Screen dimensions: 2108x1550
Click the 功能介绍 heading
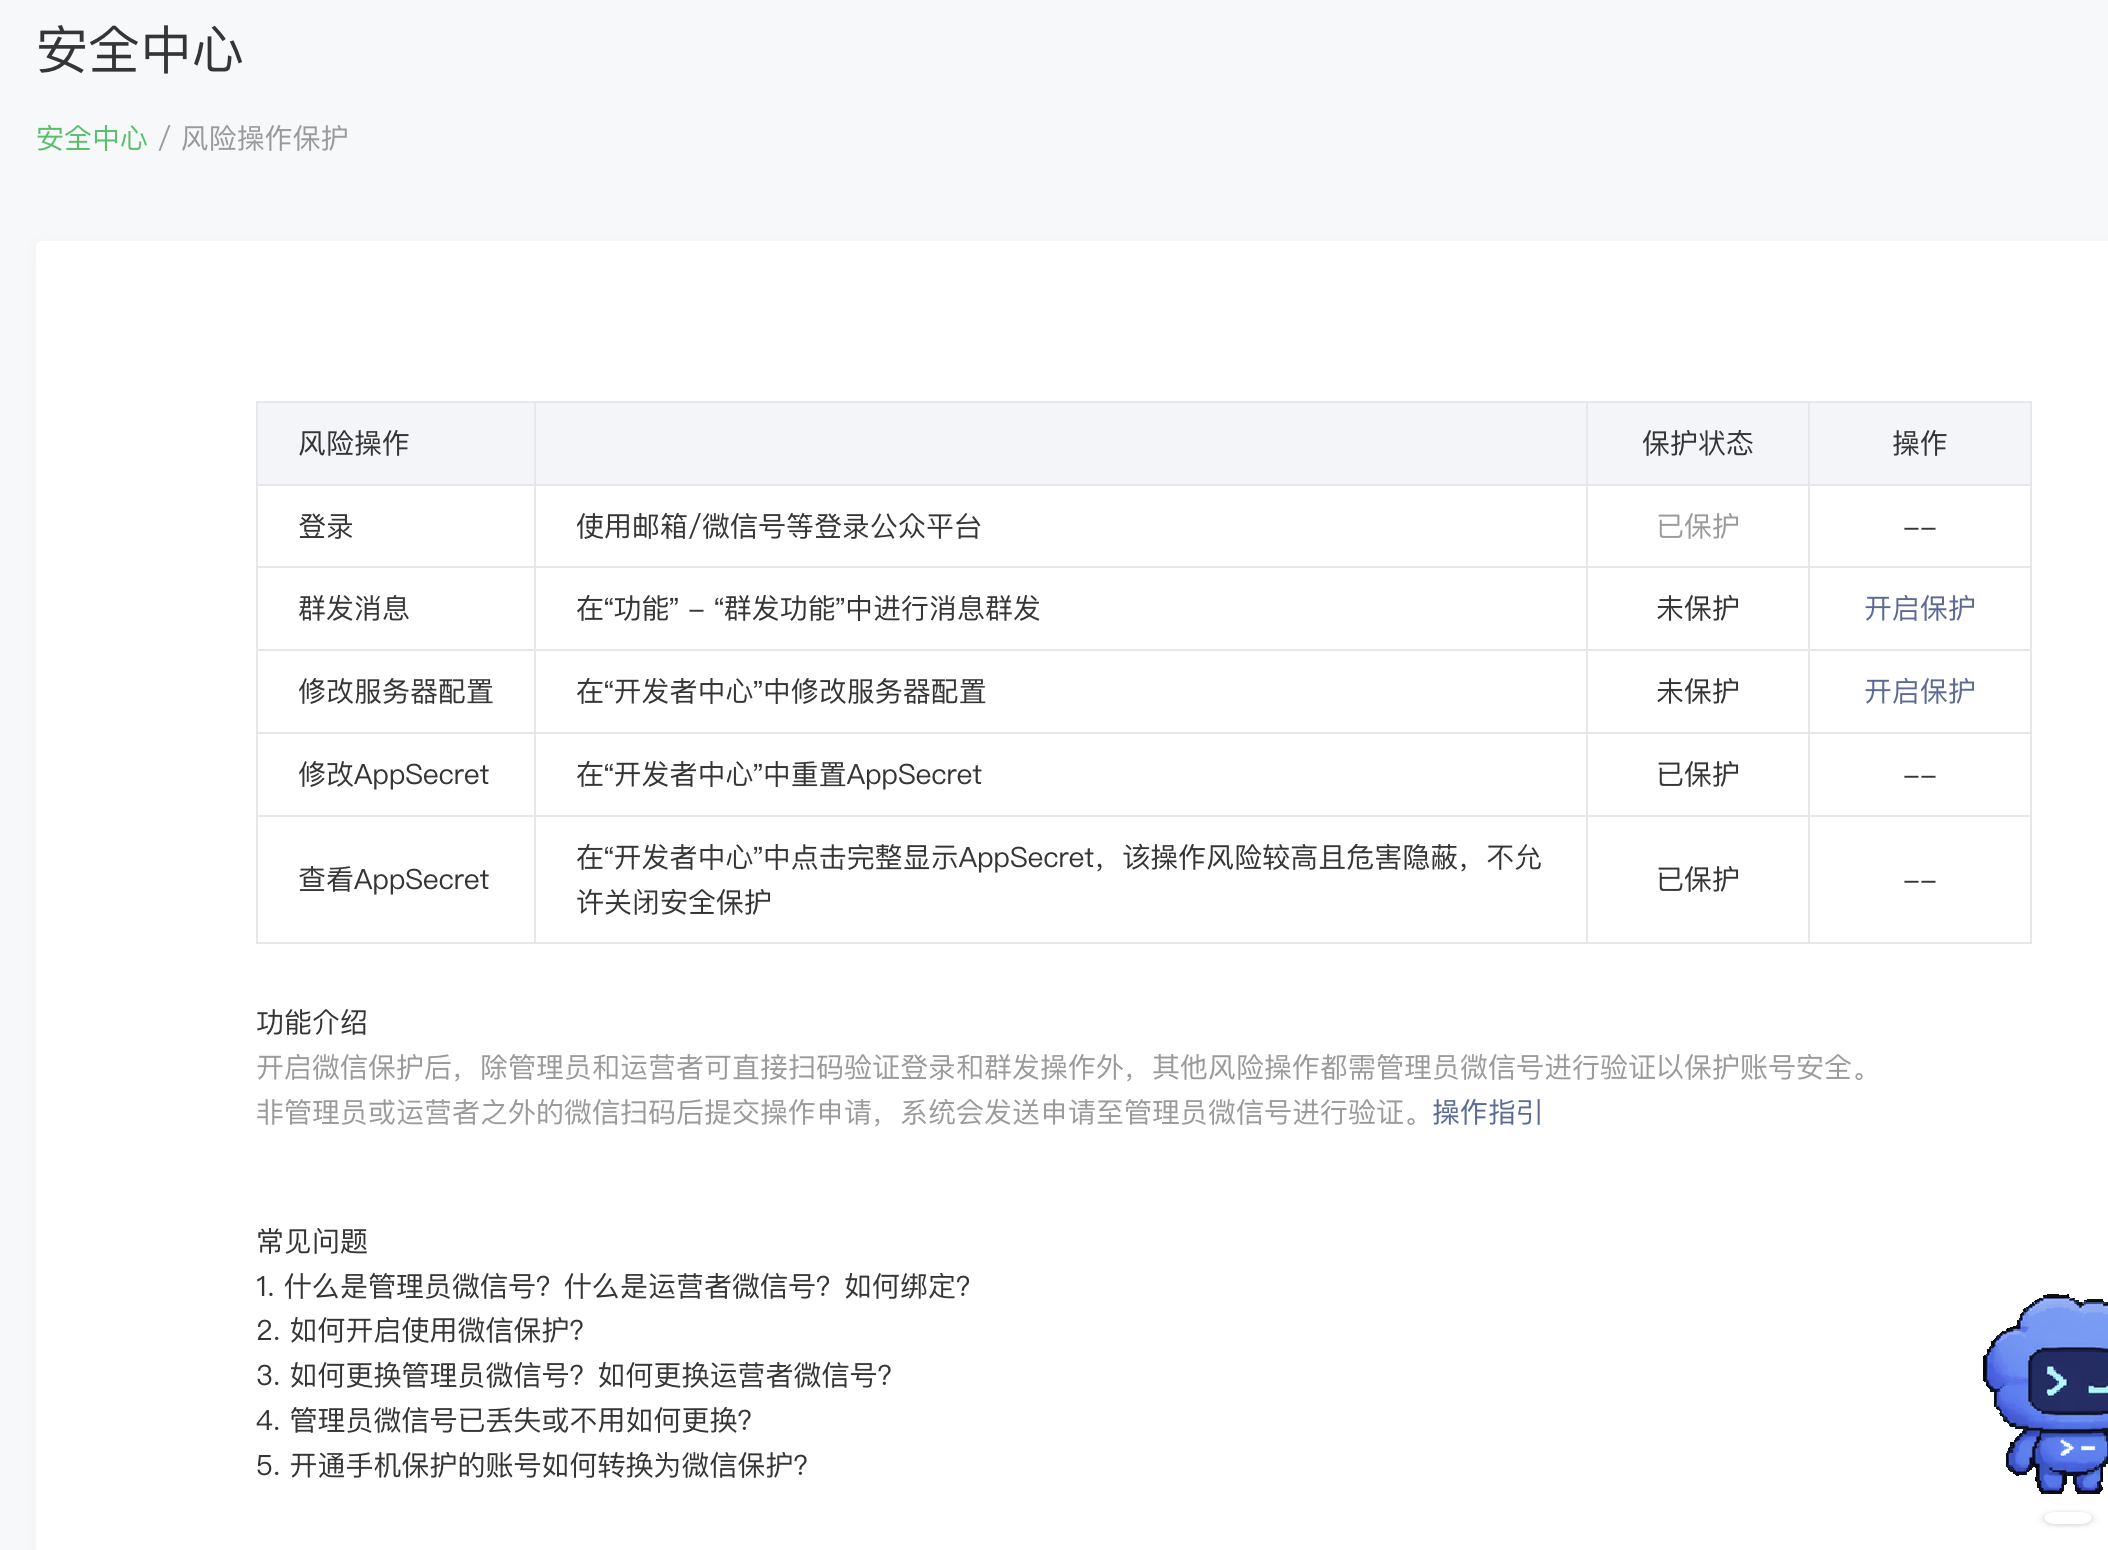tap(312, 1022)
